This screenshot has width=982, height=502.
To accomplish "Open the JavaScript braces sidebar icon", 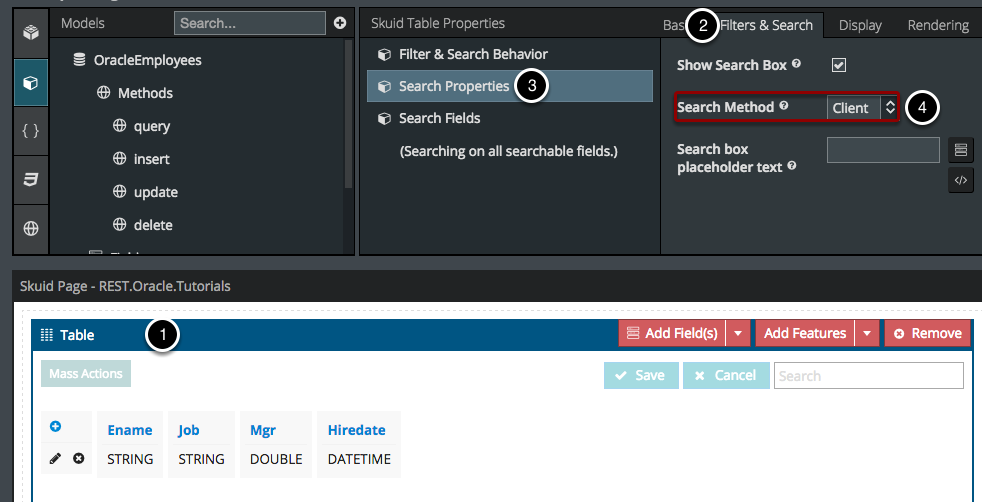I will click(31, 131).
